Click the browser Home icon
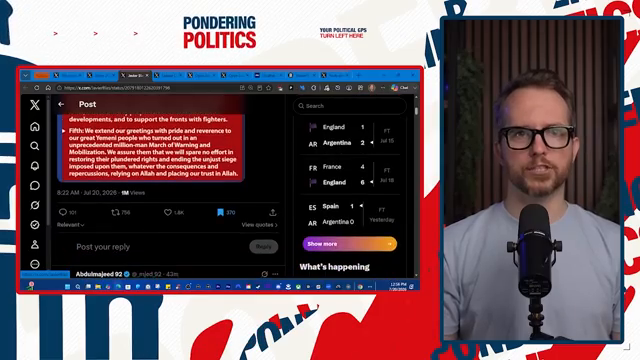The width and height of the screenshot is (640, 360). coord(48,88)
